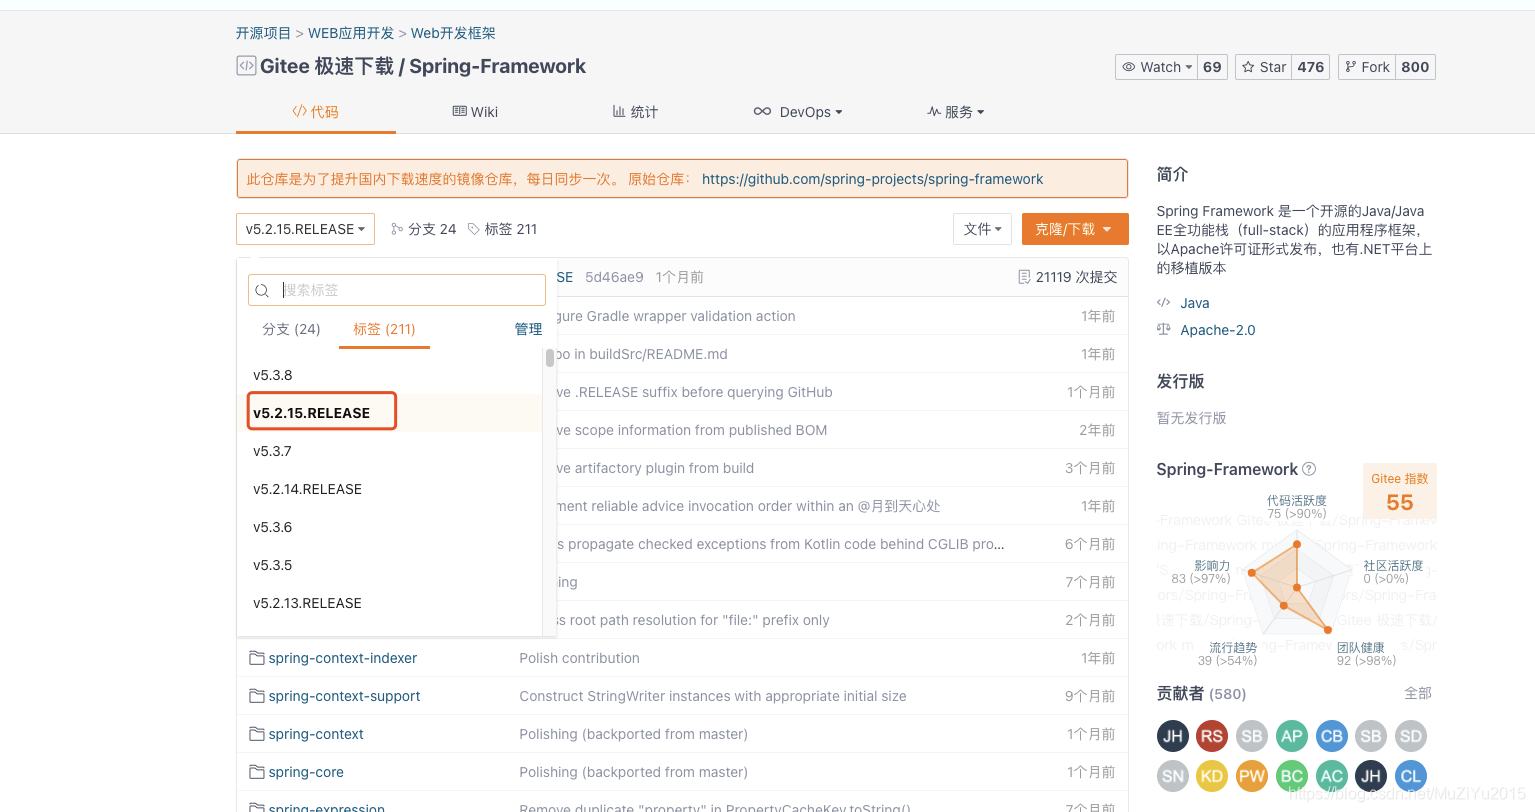The width and height of the screenshot is (1535, 812).
Task: Switch to 分支 (24) tab in the dropdown
Action: pos(291,329)
